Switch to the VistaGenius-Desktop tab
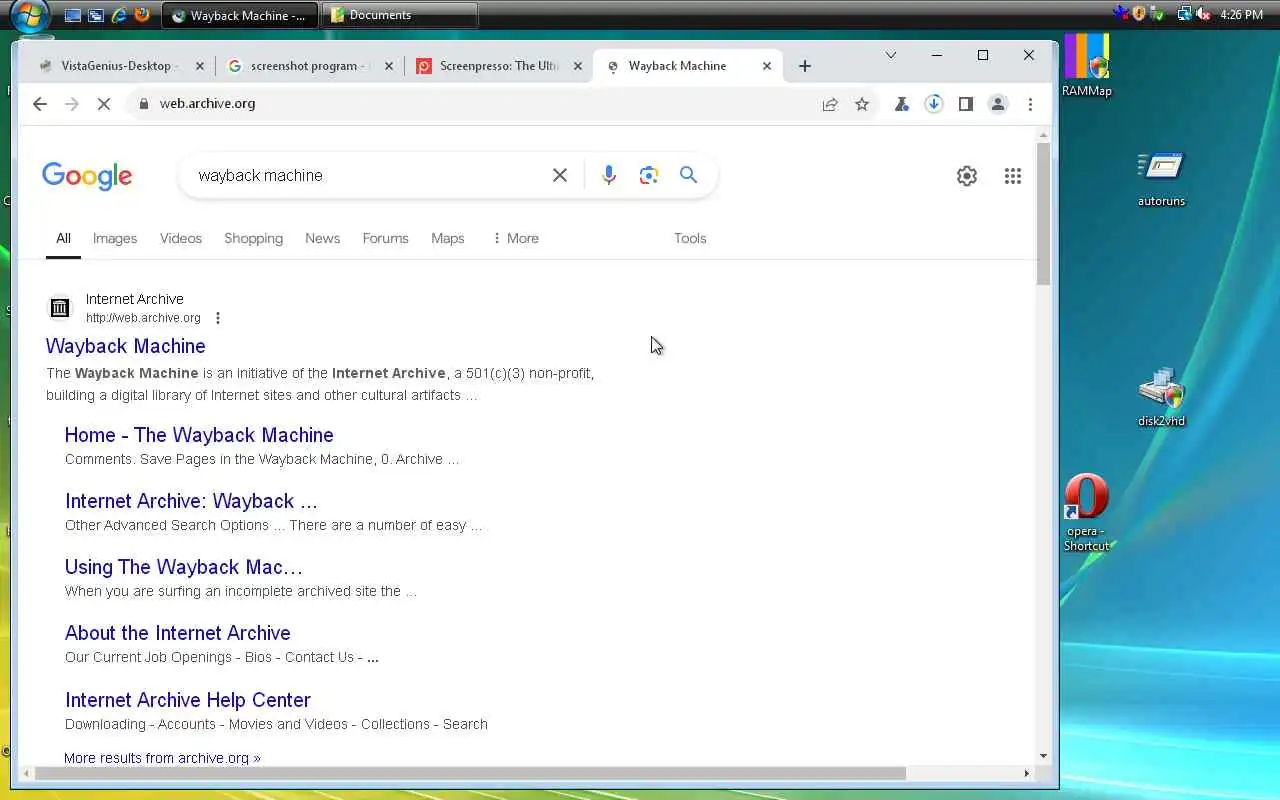 pos(117,66)
